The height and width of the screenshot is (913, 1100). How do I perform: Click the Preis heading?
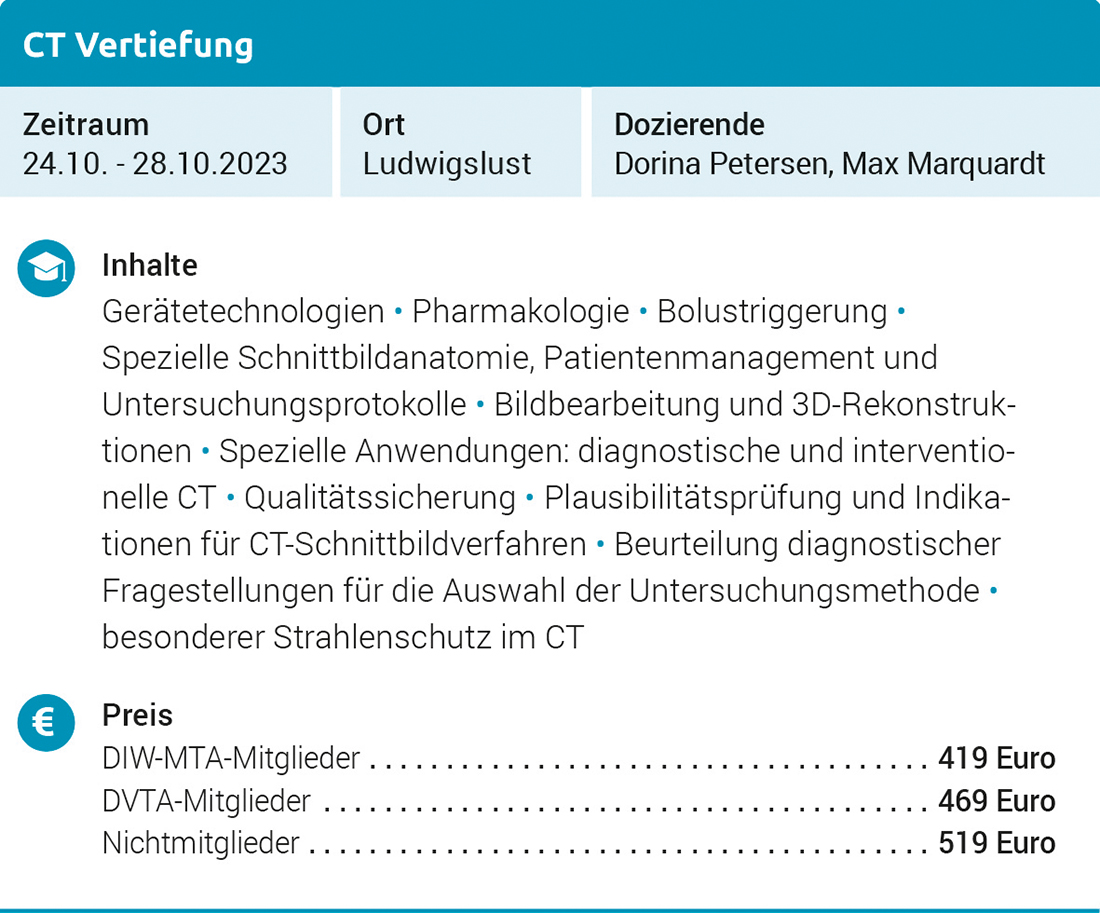[137, 716]
